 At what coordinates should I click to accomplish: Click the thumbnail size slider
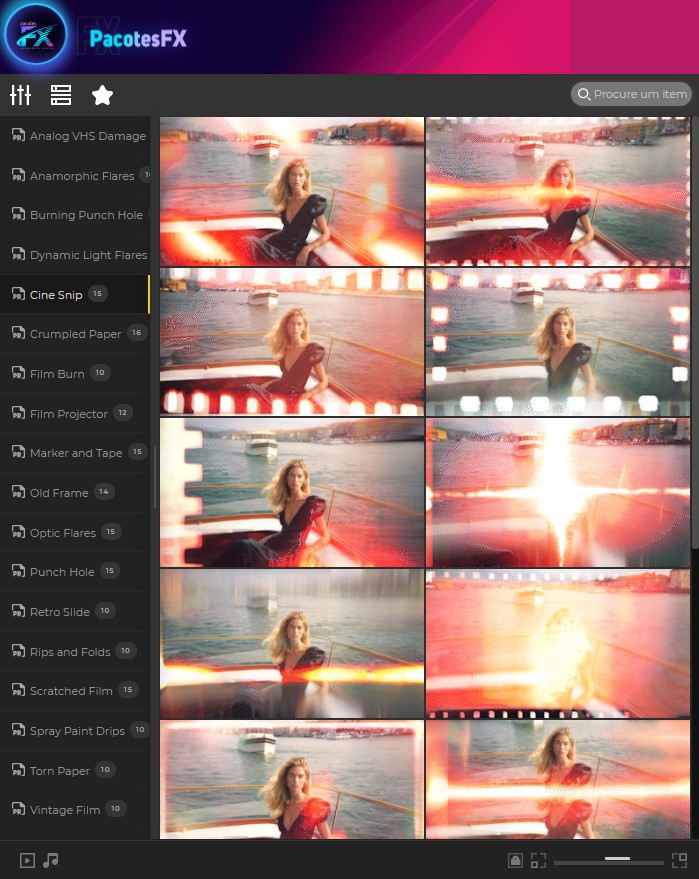(608, 860)
